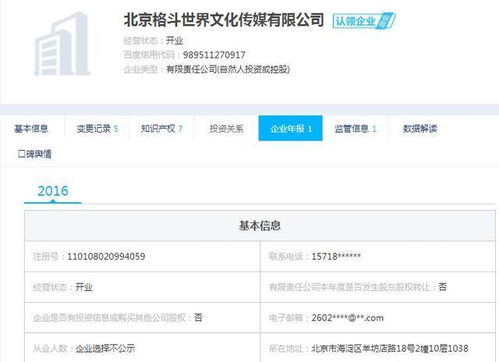
Task: Click the 企业选择不公示 employee count value
Action: pos(105,349)
